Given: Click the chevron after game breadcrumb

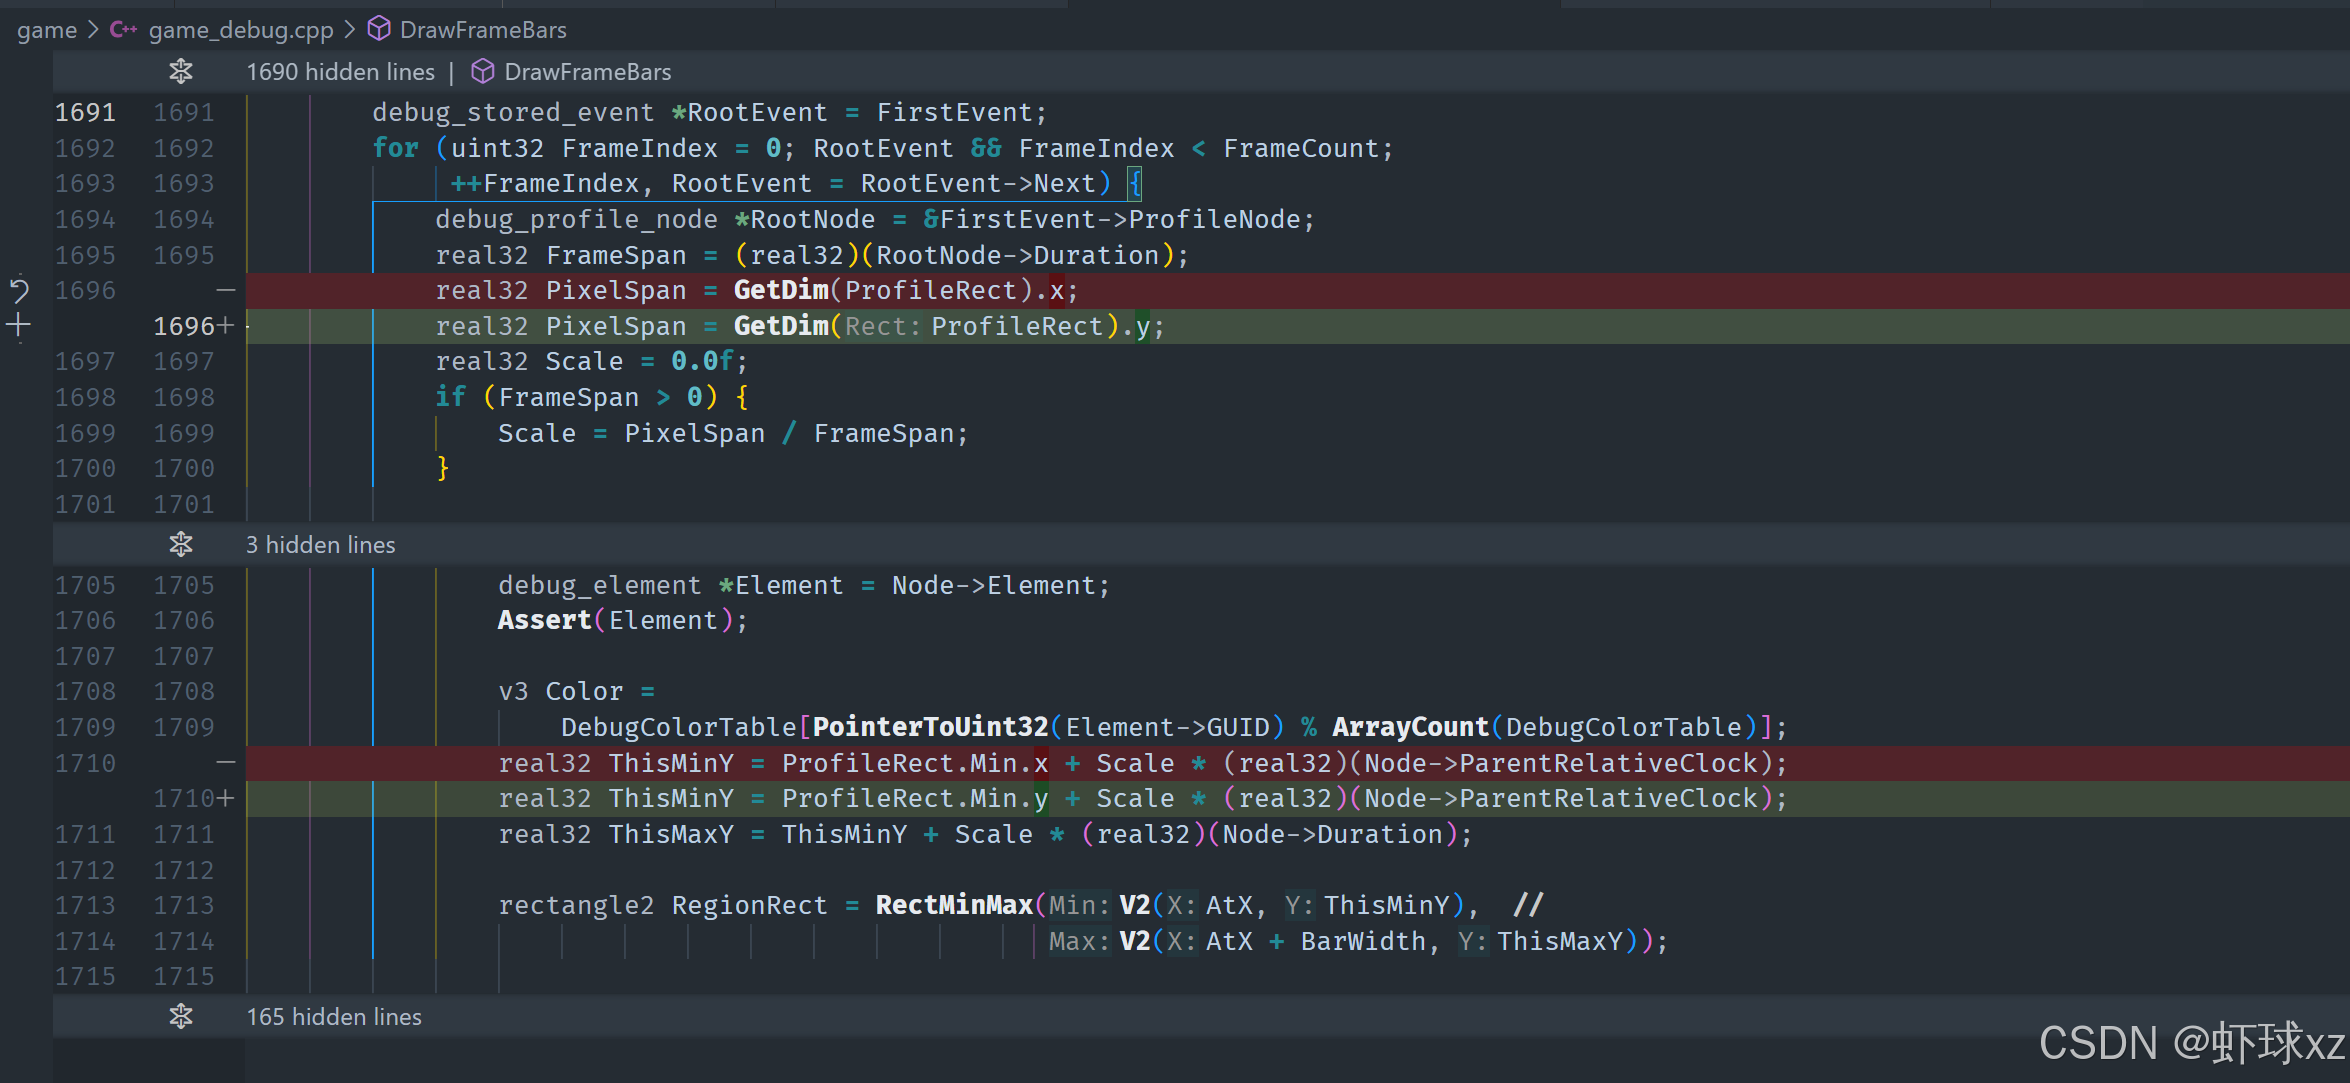Looking at the screenshot, I should (x=93, y=30).
